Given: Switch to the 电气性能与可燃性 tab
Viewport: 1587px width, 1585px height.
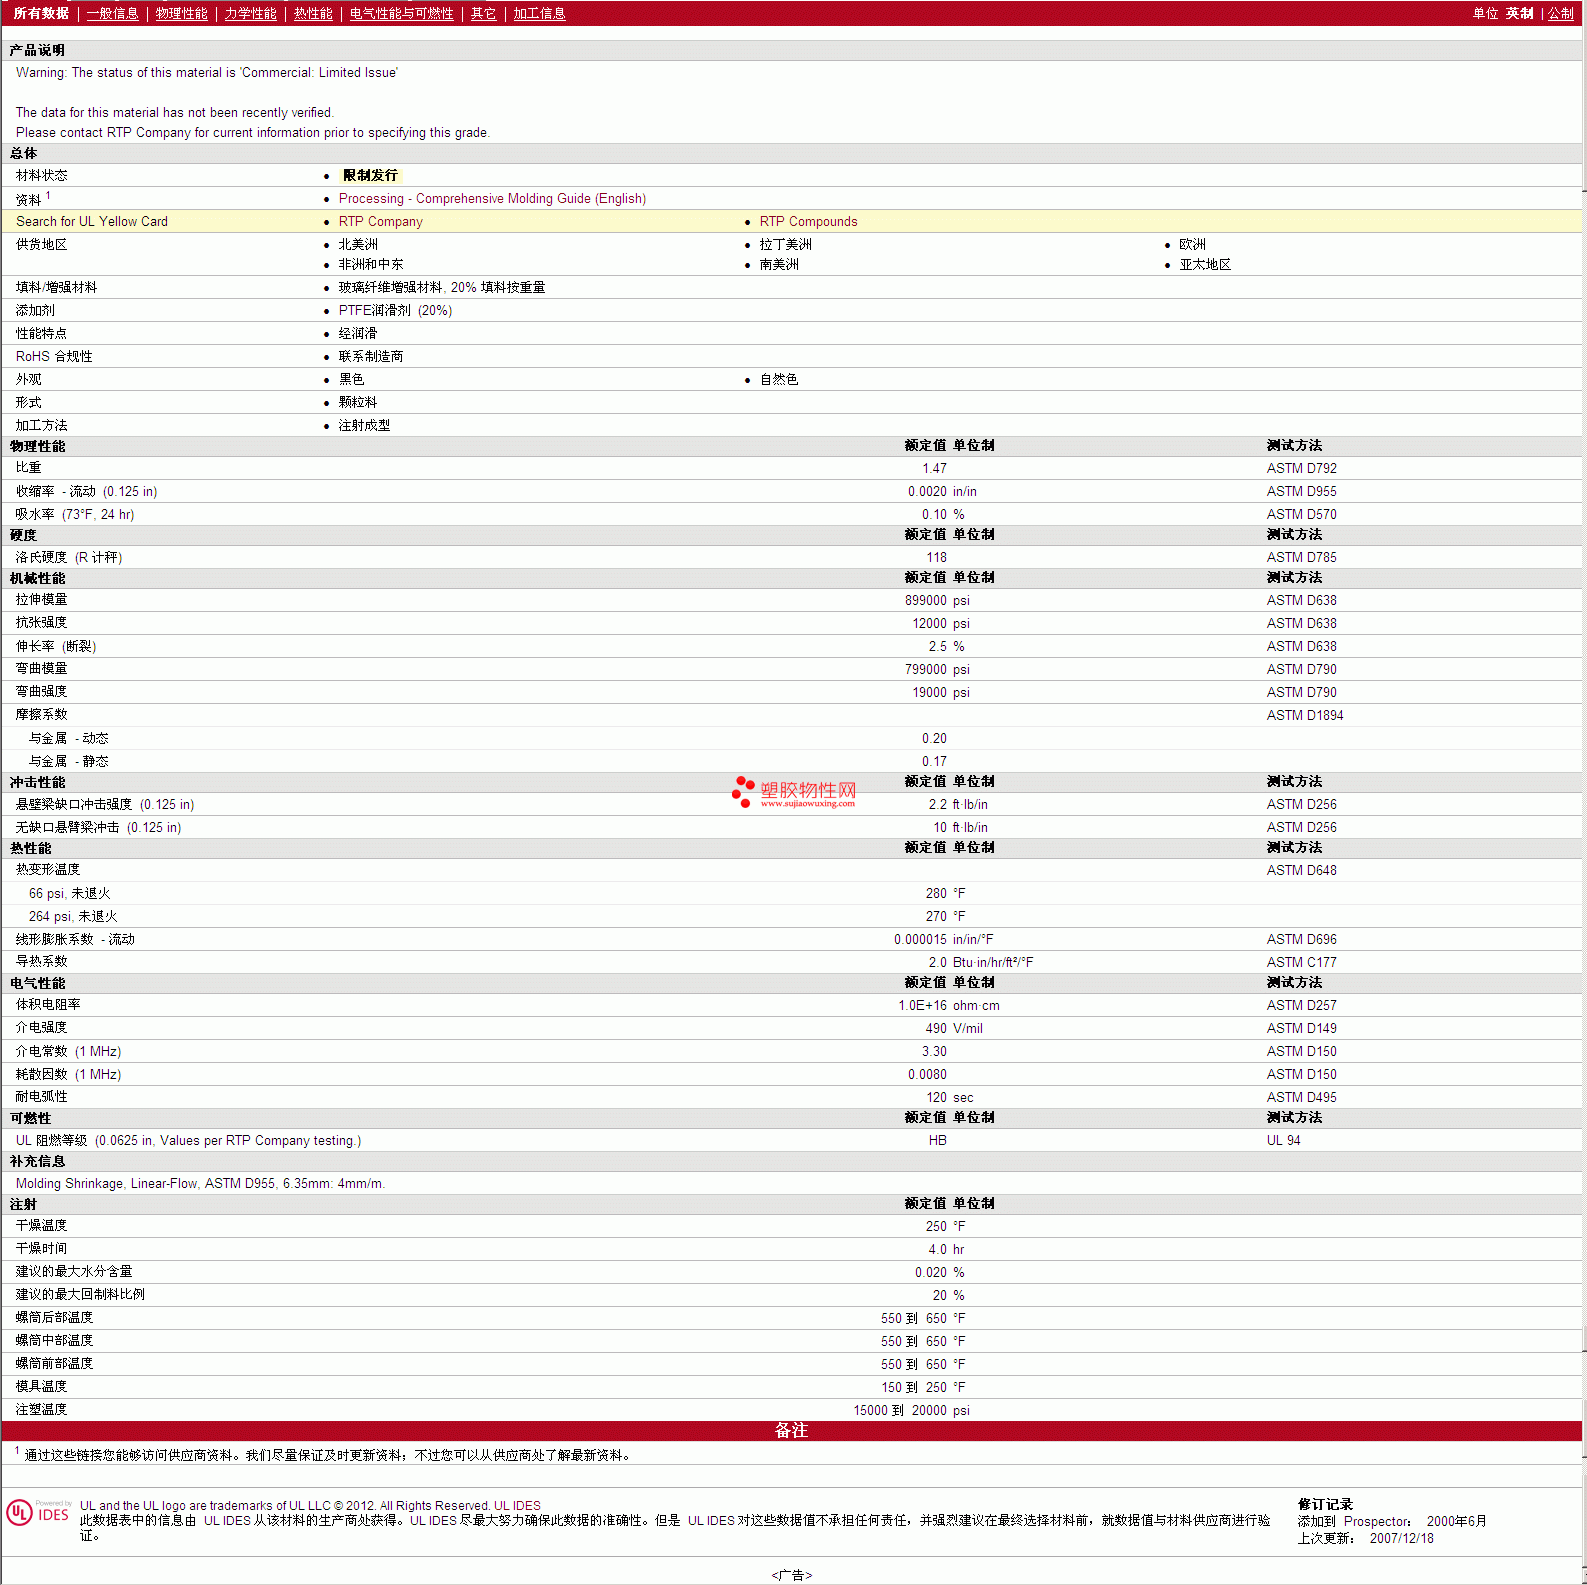Looking at the screenshot, I should point(401,13).
